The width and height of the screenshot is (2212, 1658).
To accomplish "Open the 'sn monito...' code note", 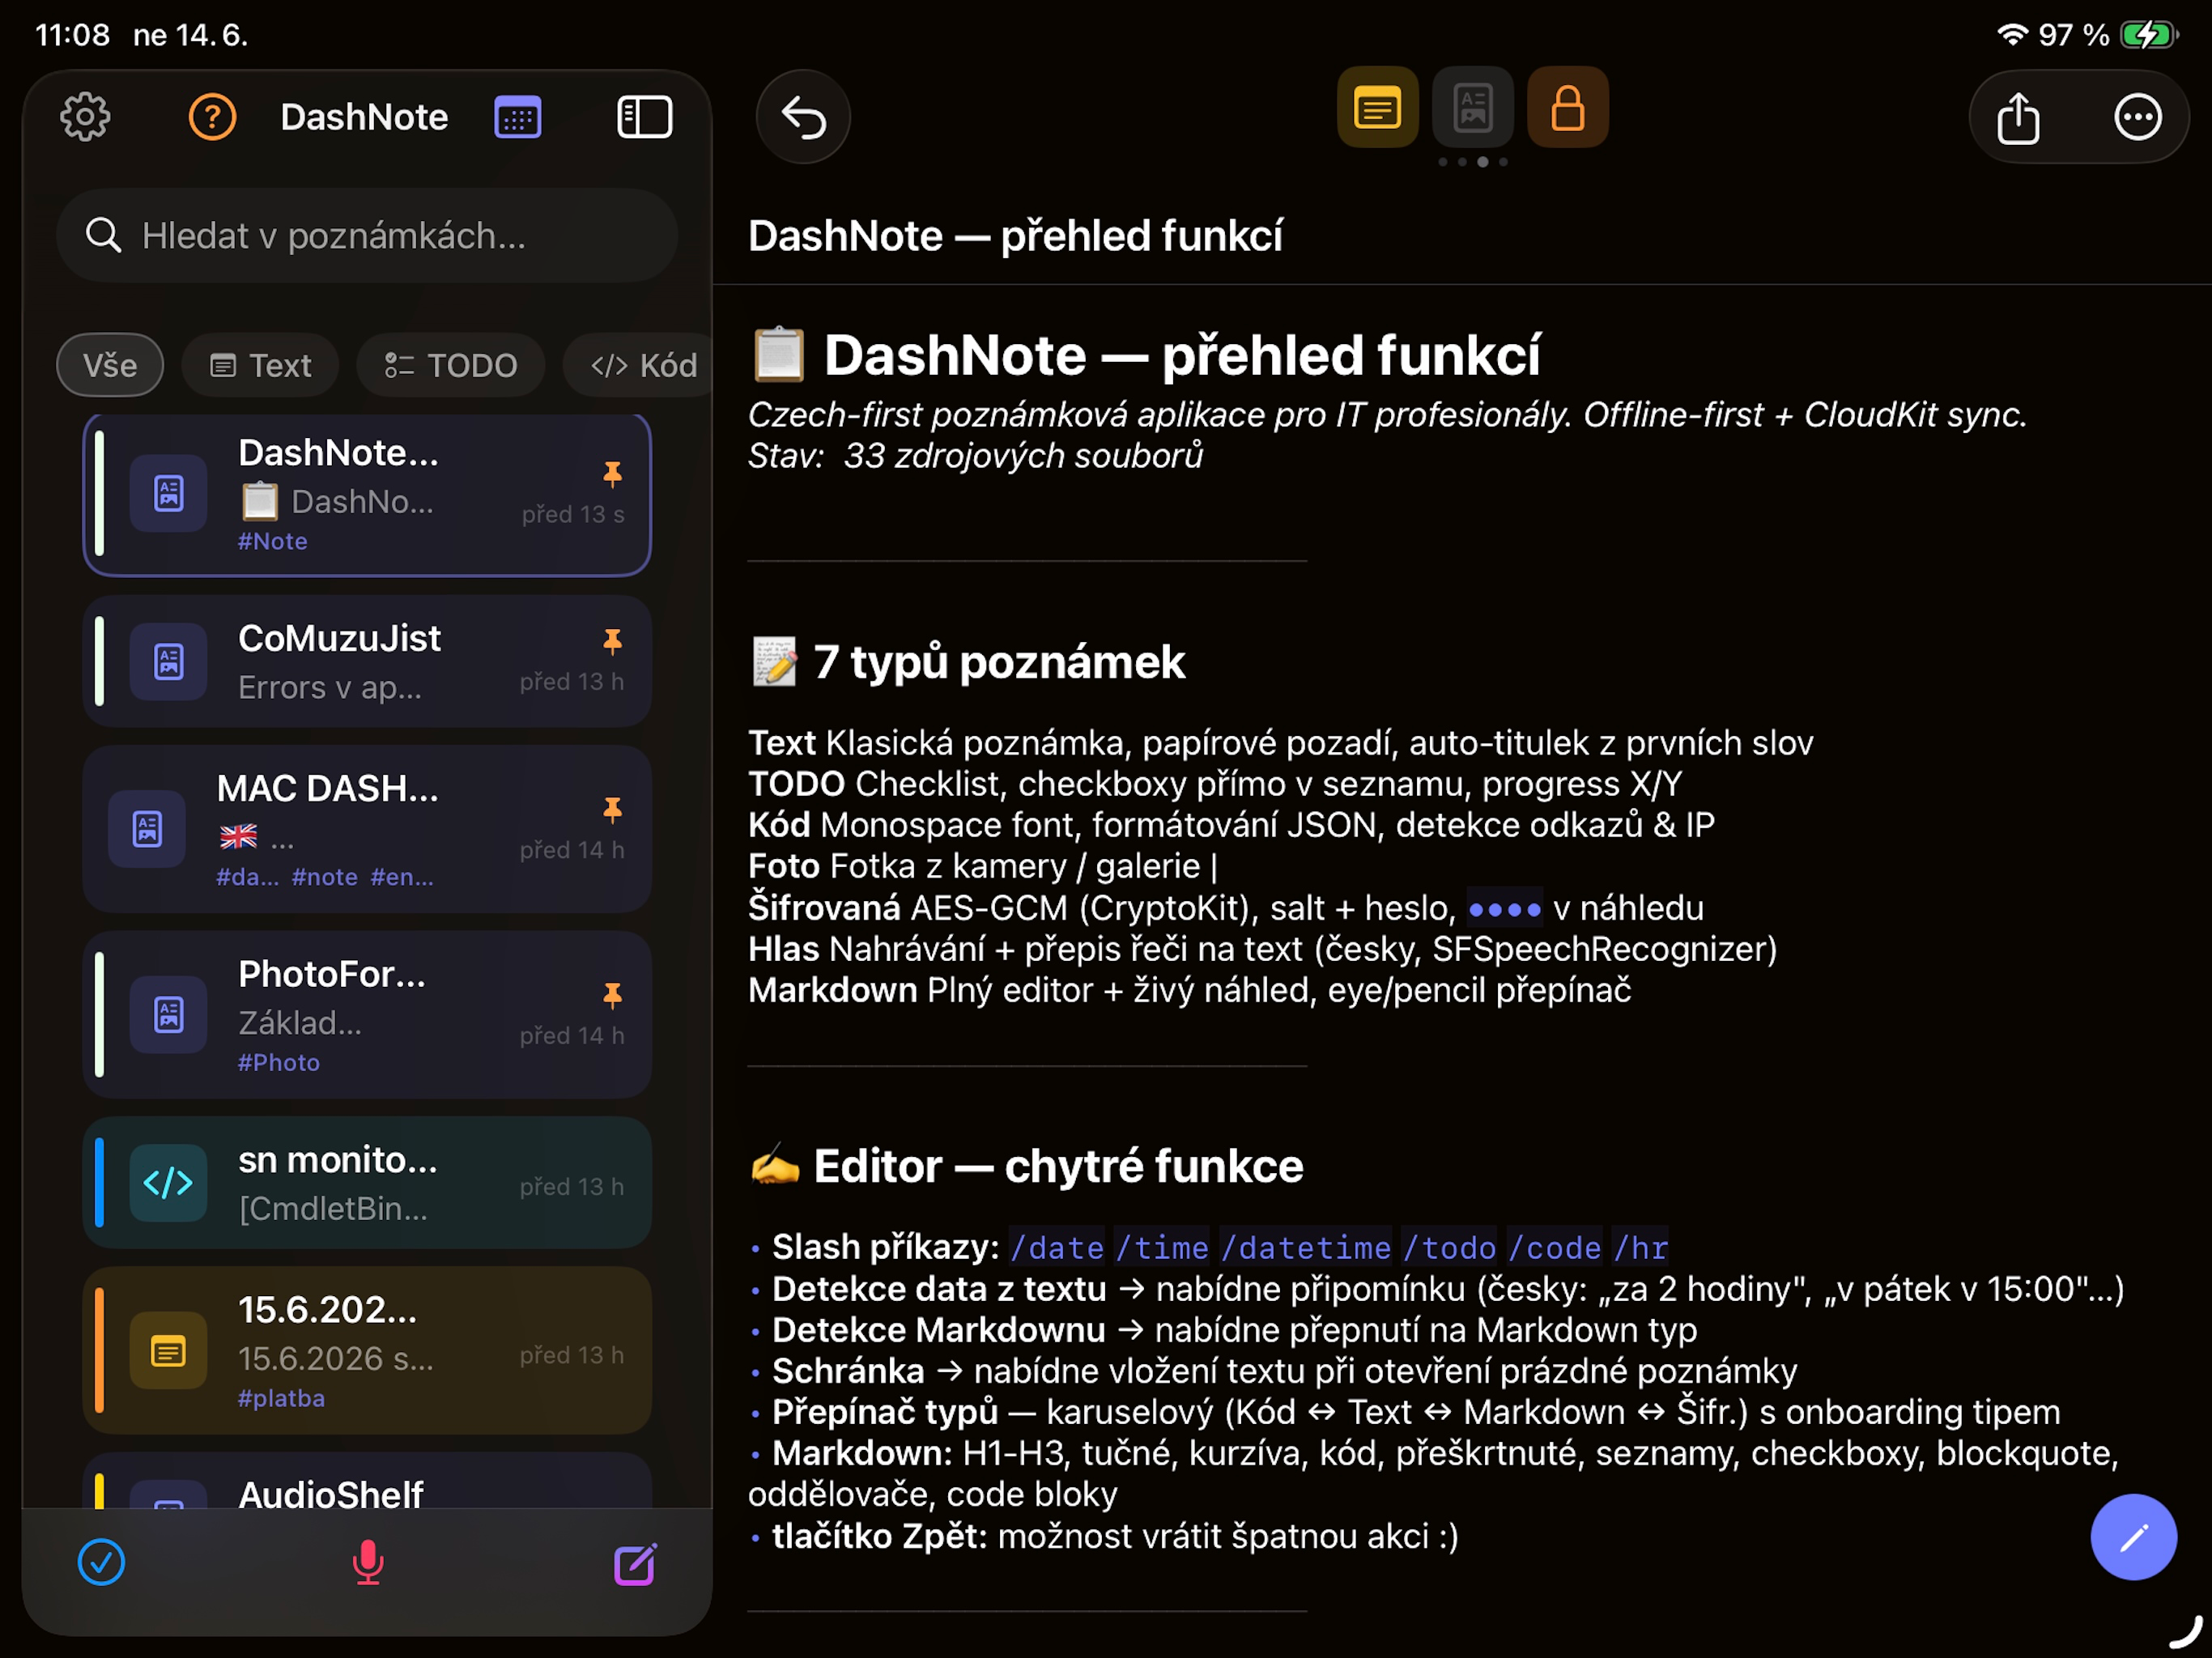I will [x=367, y=1183].
